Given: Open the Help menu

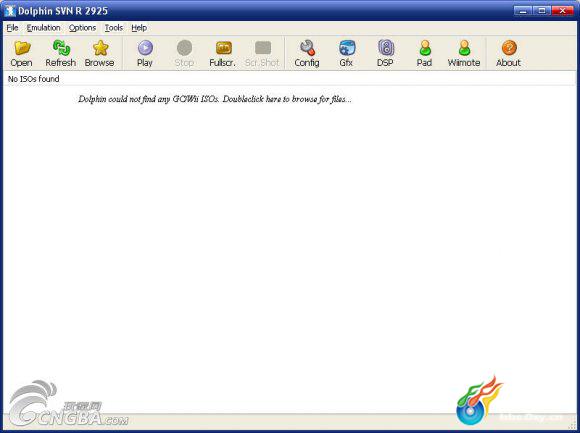Looking at the screenshot, I should tap(139, 28).
